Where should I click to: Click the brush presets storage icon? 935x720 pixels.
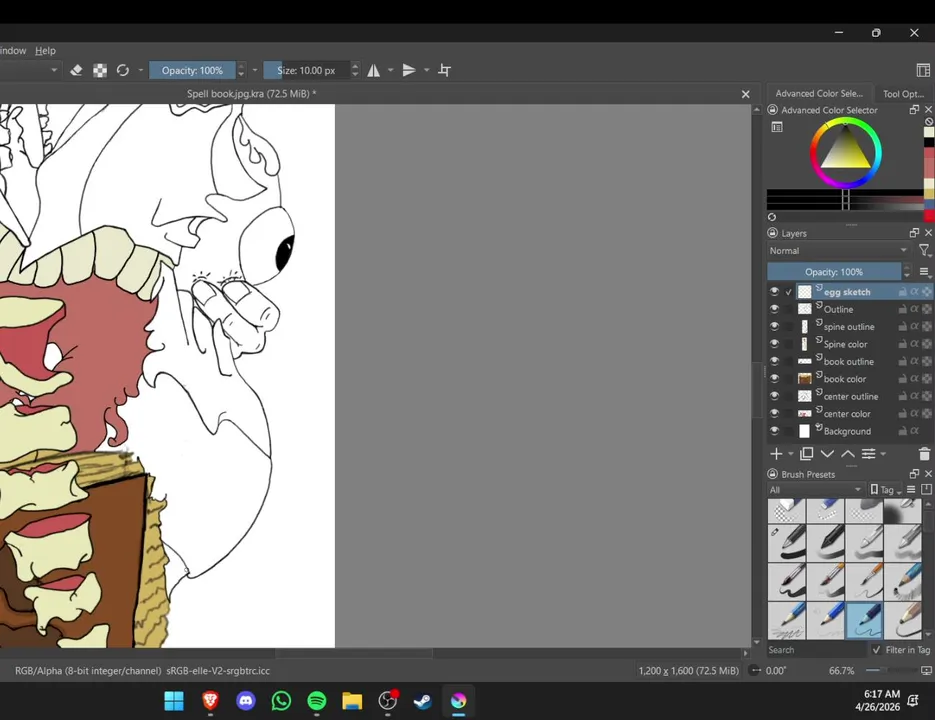(926, 489)
